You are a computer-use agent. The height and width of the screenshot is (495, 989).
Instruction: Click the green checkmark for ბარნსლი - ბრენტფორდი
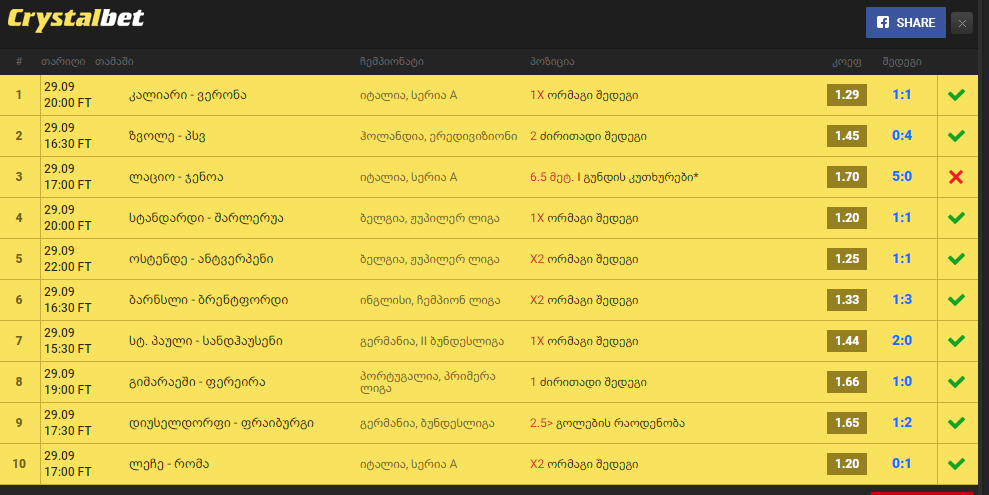tap(956, 300)
